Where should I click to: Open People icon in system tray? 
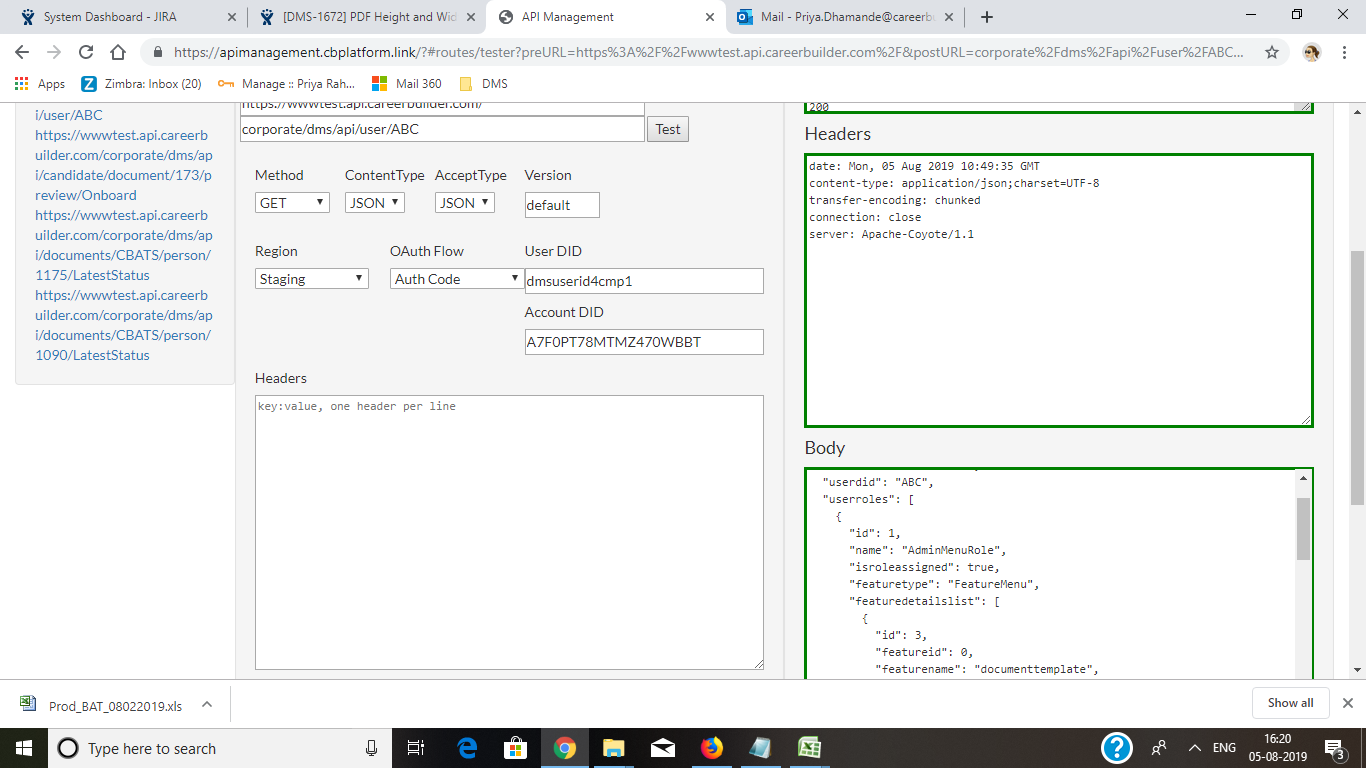pyautogui.click(x=1160, y=748)
